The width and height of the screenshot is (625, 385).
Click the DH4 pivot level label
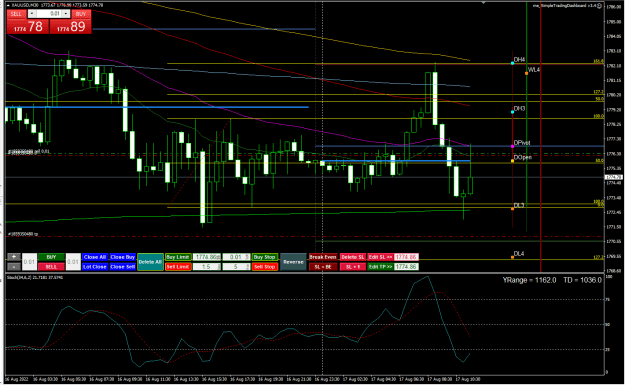(519, 60)
